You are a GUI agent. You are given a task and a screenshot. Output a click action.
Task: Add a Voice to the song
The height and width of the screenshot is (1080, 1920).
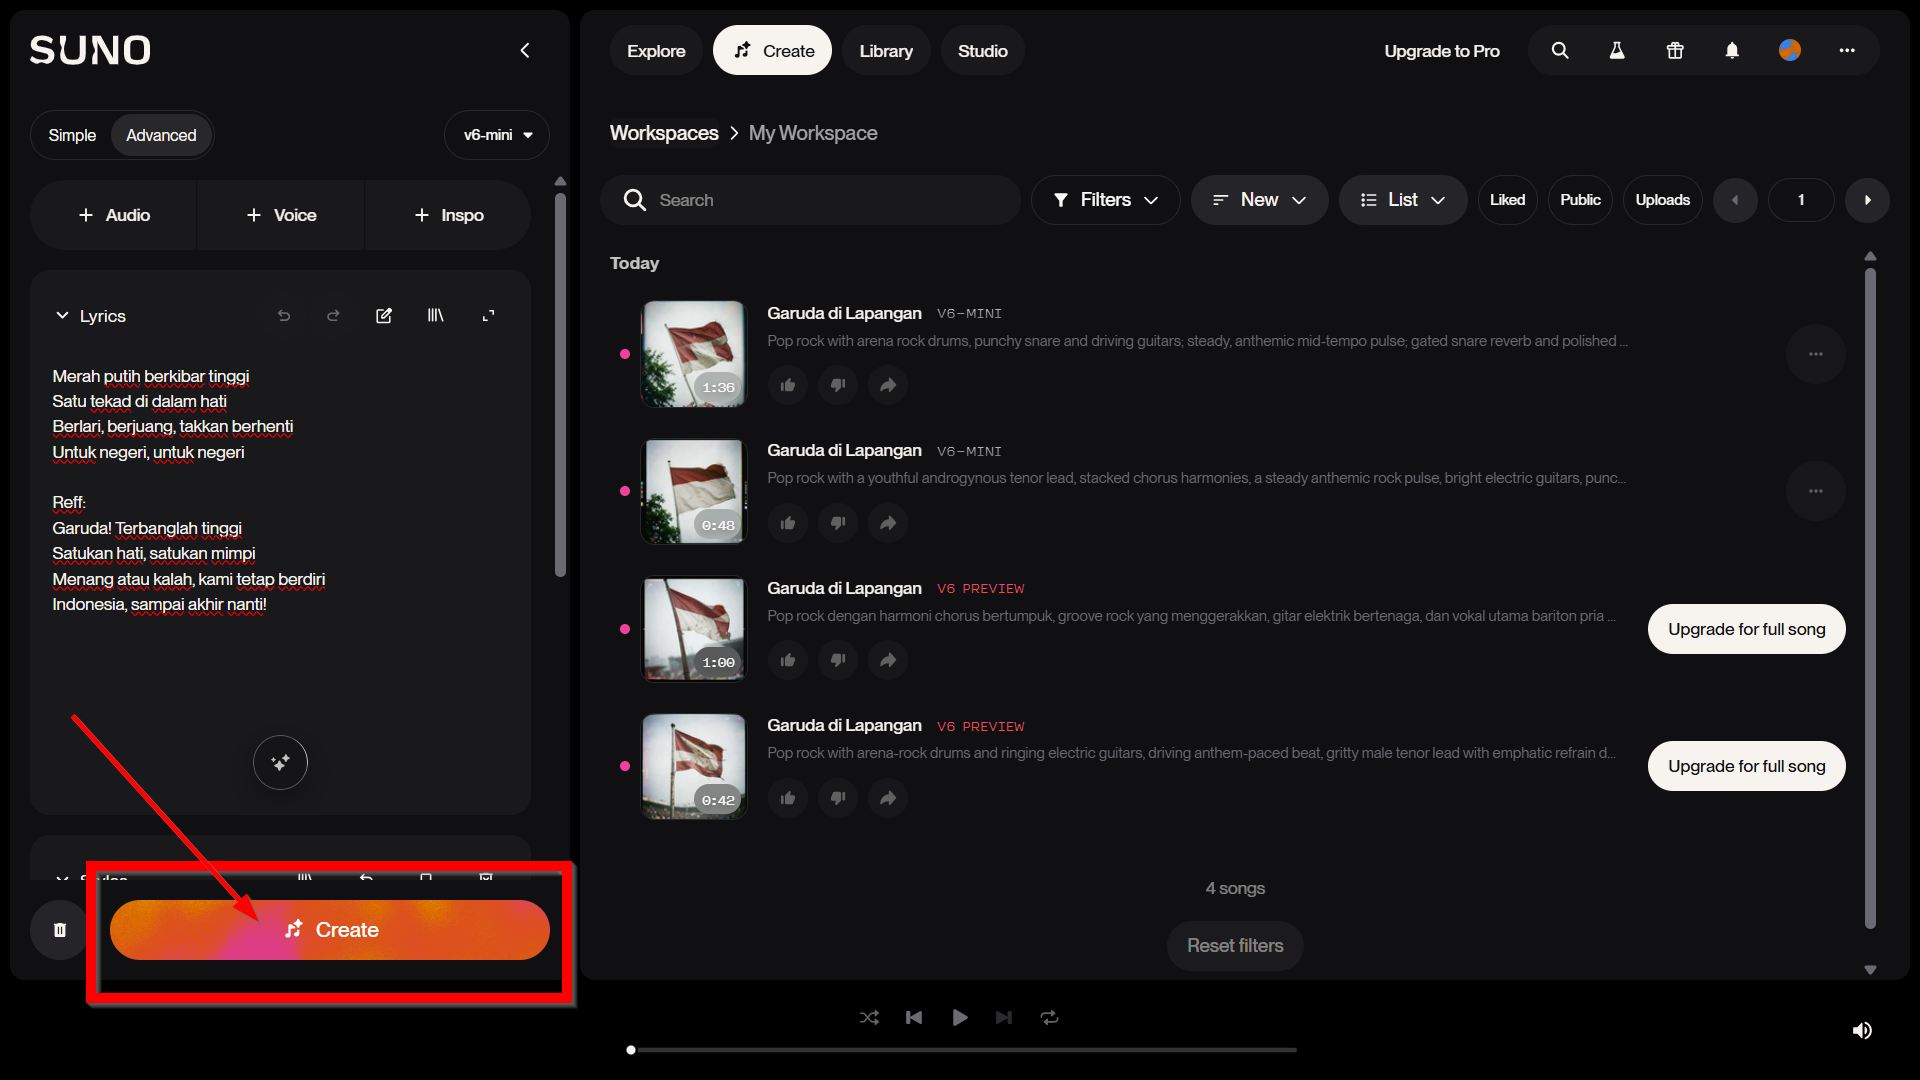point(281,215)
